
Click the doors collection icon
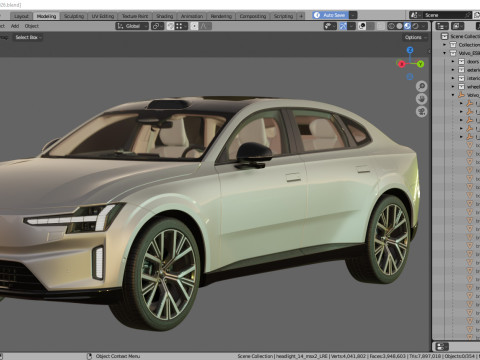tap(461, 61)
